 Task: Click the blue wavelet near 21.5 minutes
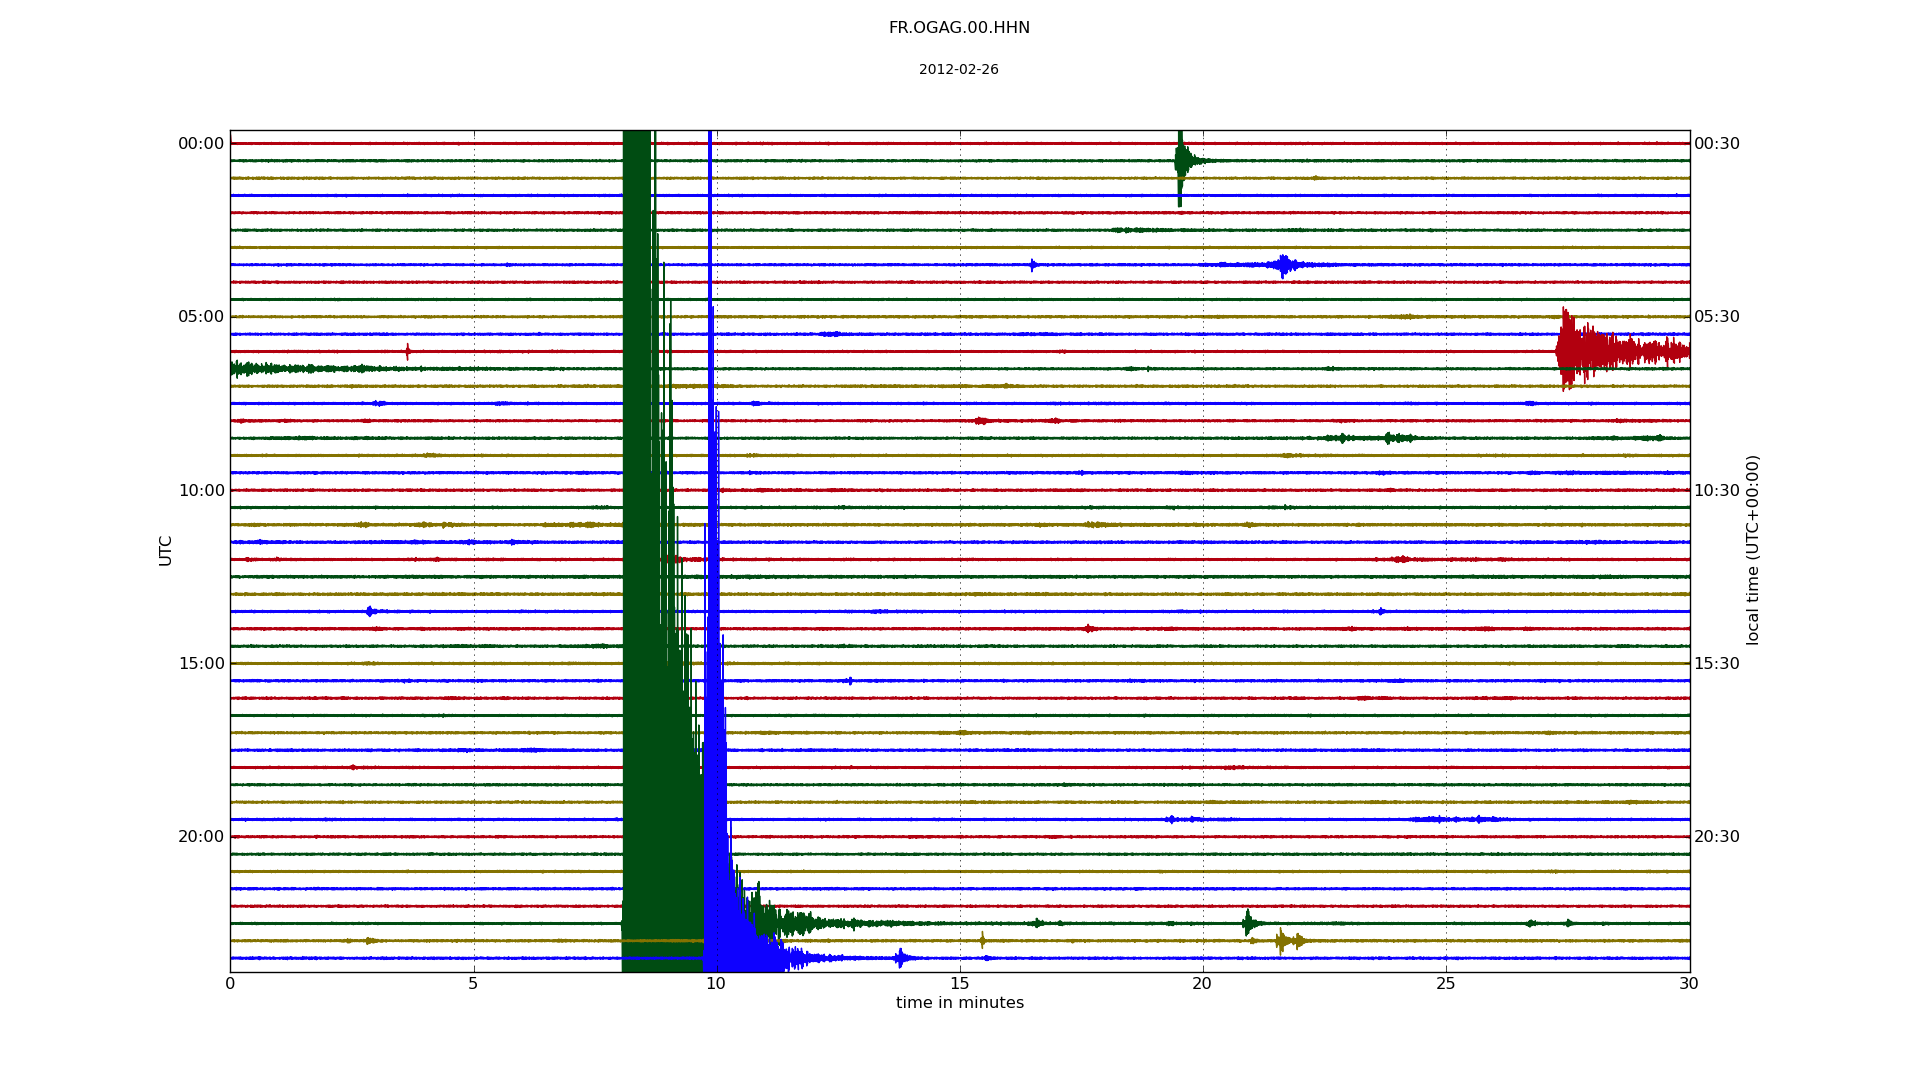1284,265
